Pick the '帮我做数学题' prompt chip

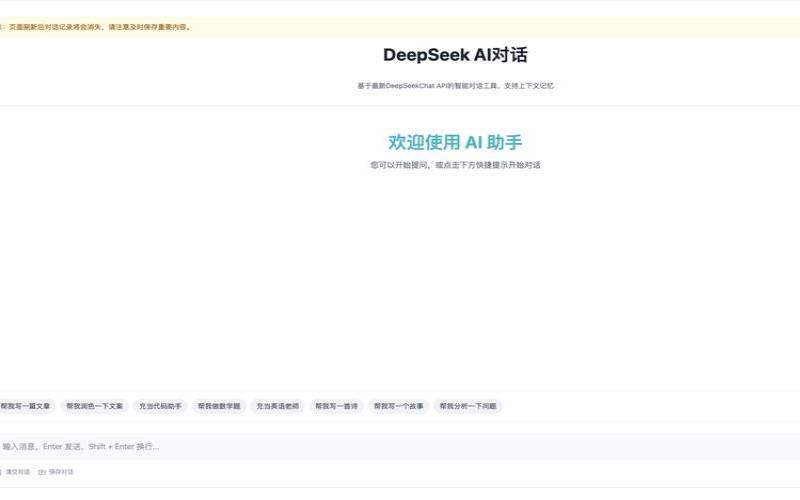(x=219, y=406)
